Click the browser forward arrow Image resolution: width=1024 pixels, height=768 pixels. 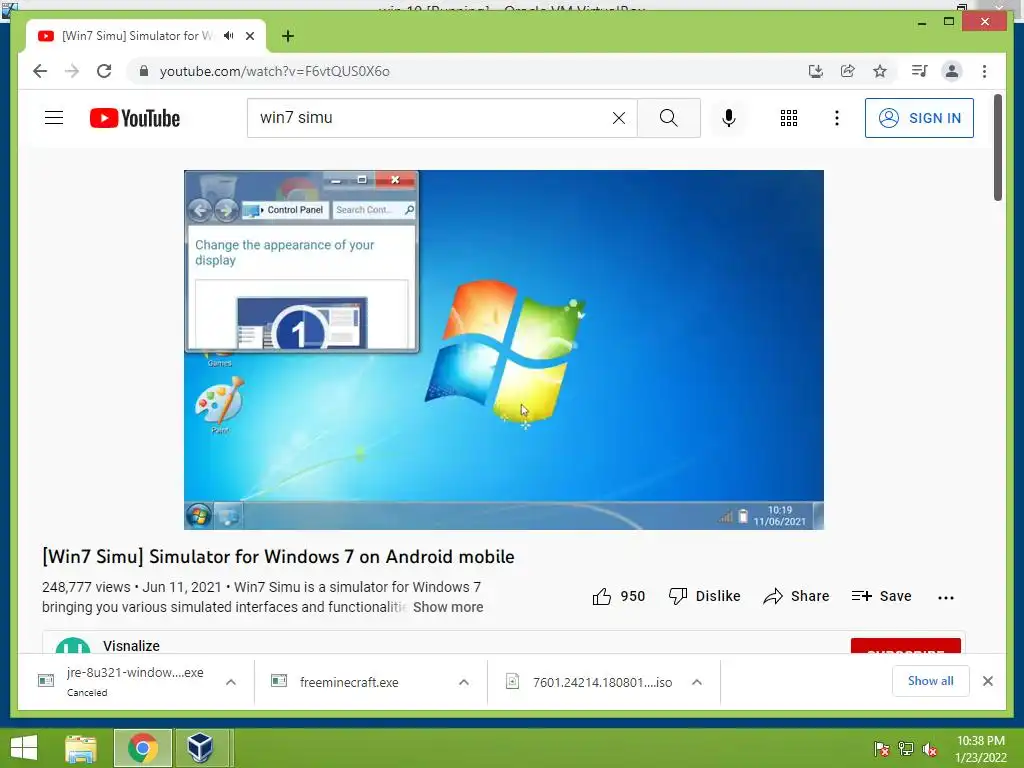tap(72, 71)
